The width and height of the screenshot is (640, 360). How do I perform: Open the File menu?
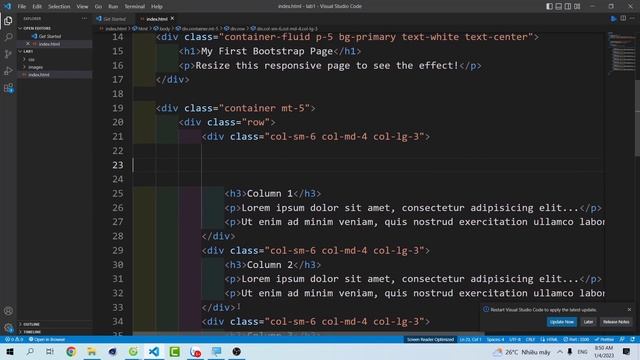coord(22,7)
